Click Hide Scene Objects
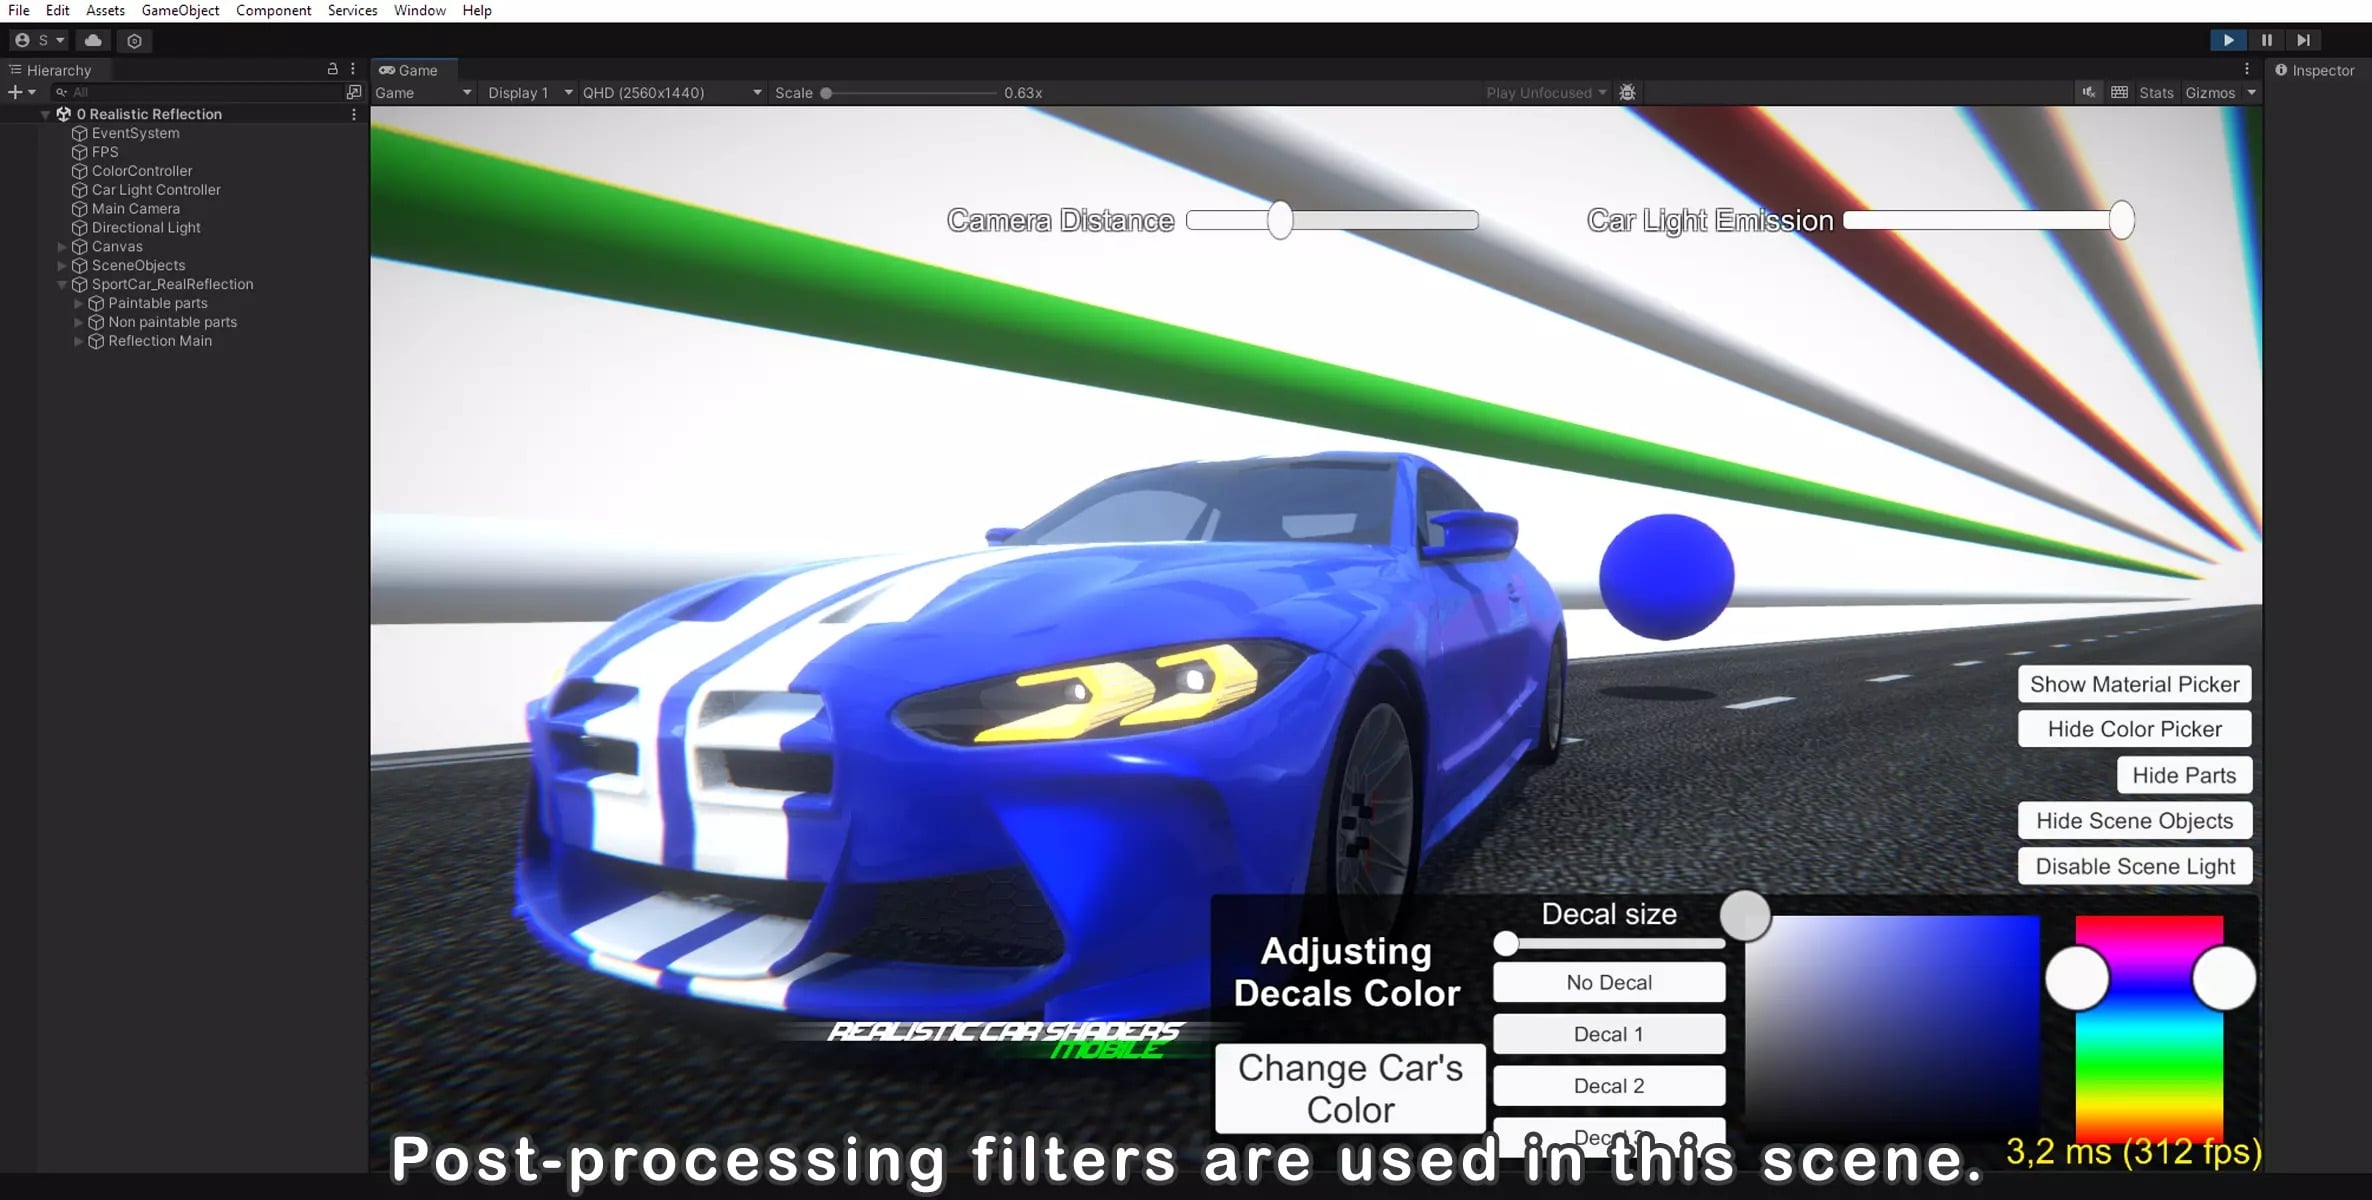This screenshot has width=2372, height=1200. tap(2135, 820)
